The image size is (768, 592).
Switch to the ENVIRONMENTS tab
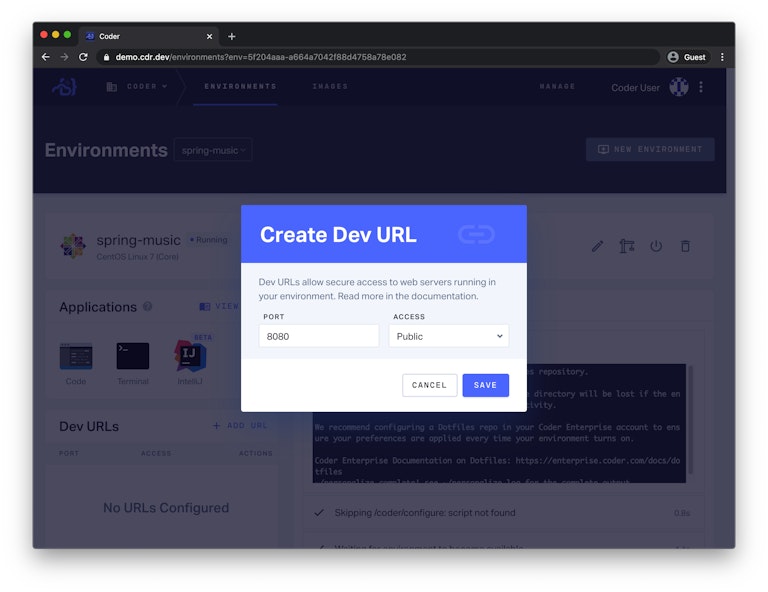[240, 86]
